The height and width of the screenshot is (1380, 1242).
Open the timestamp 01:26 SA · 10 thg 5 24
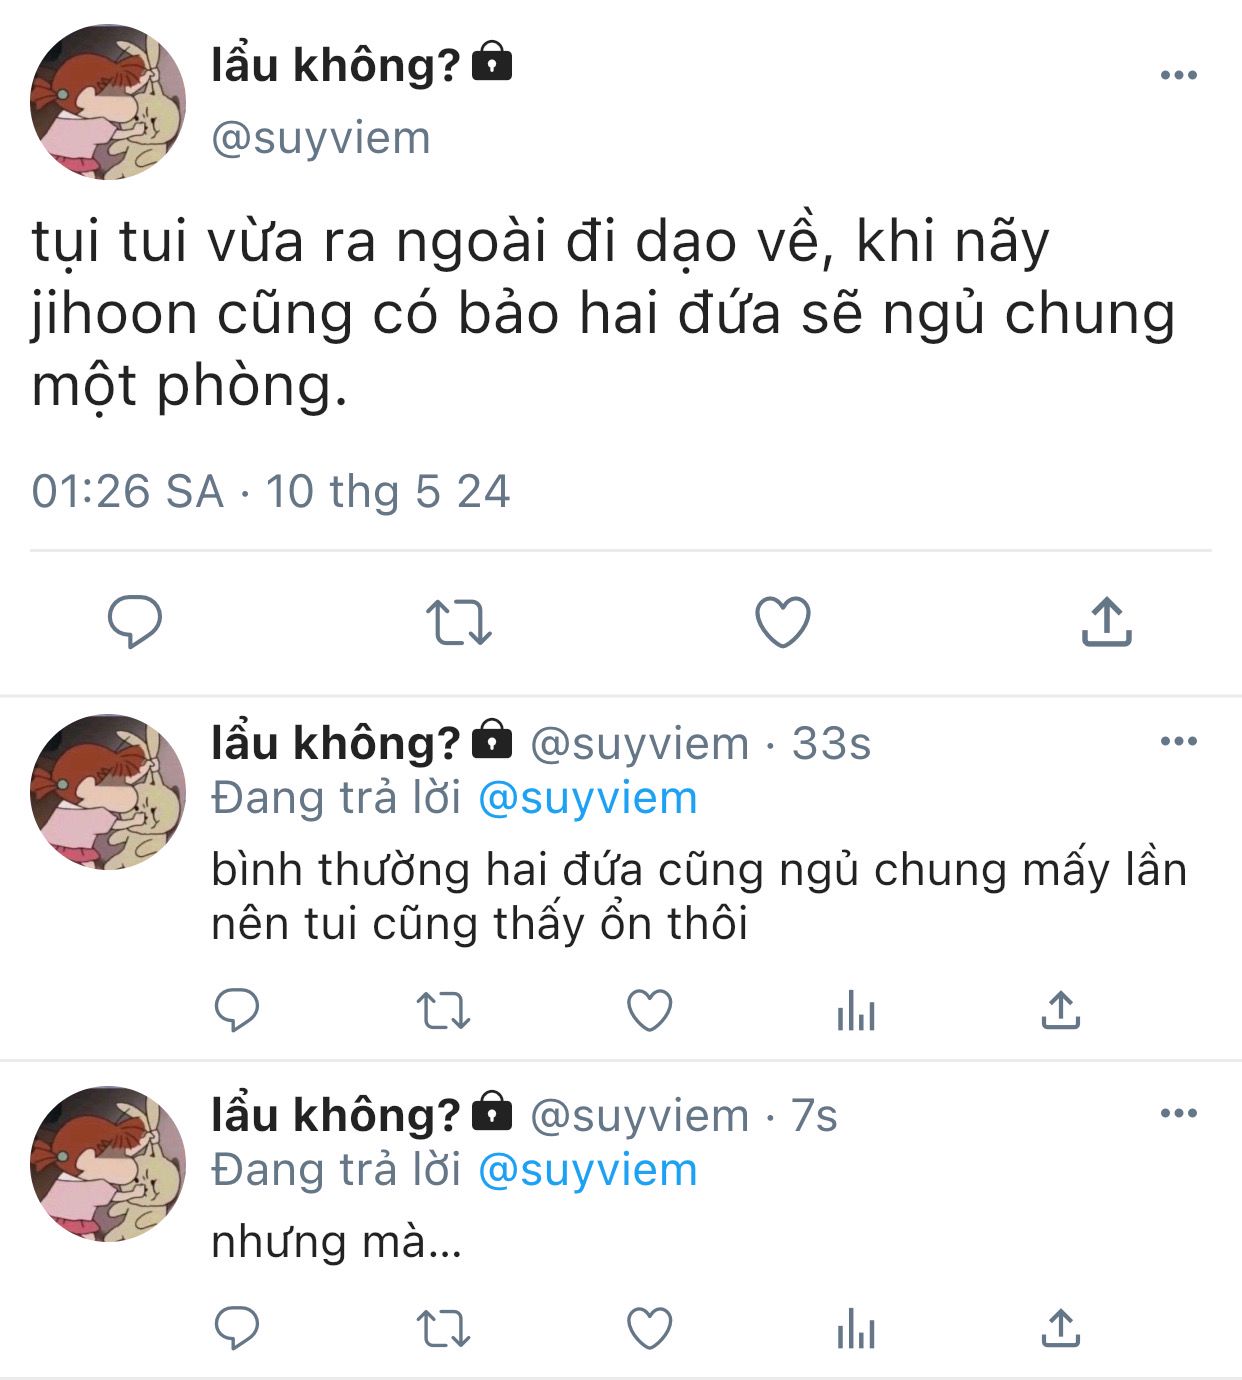click(271, 491)
